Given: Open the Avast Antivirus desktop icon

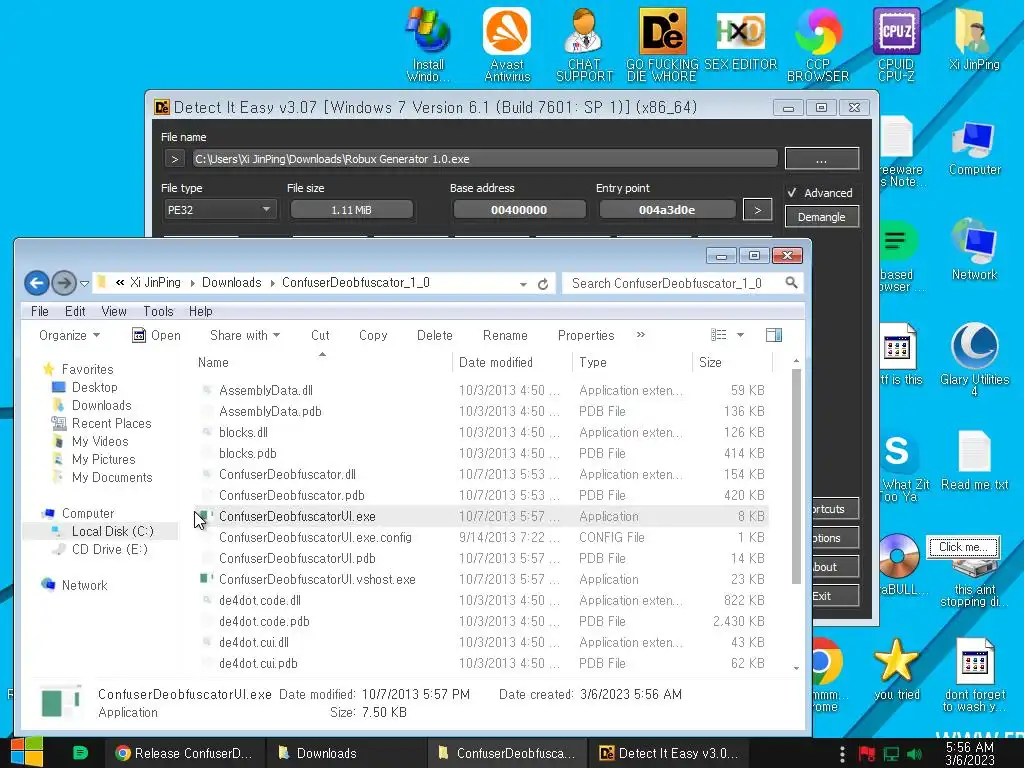Looking at the screenshot, I should (x=507, y=44).
